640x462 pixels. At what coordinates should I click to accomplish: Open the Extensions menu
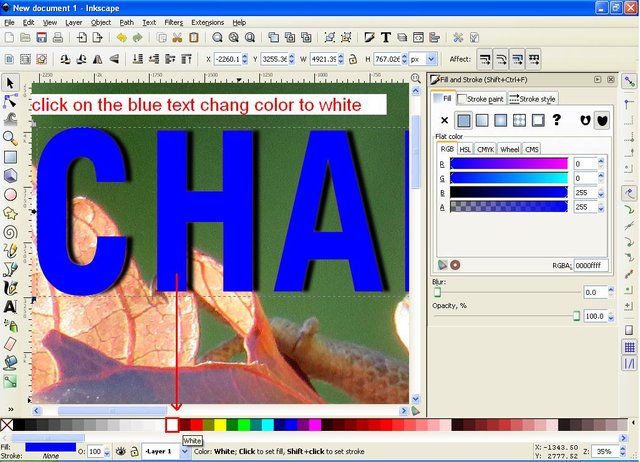[208, 22]
